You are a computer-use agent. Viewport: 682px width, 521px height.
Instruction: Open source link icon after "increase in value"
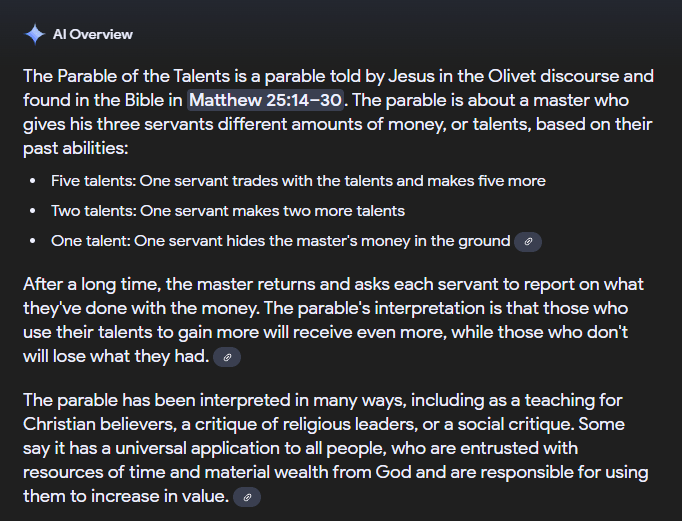(247, 496)
